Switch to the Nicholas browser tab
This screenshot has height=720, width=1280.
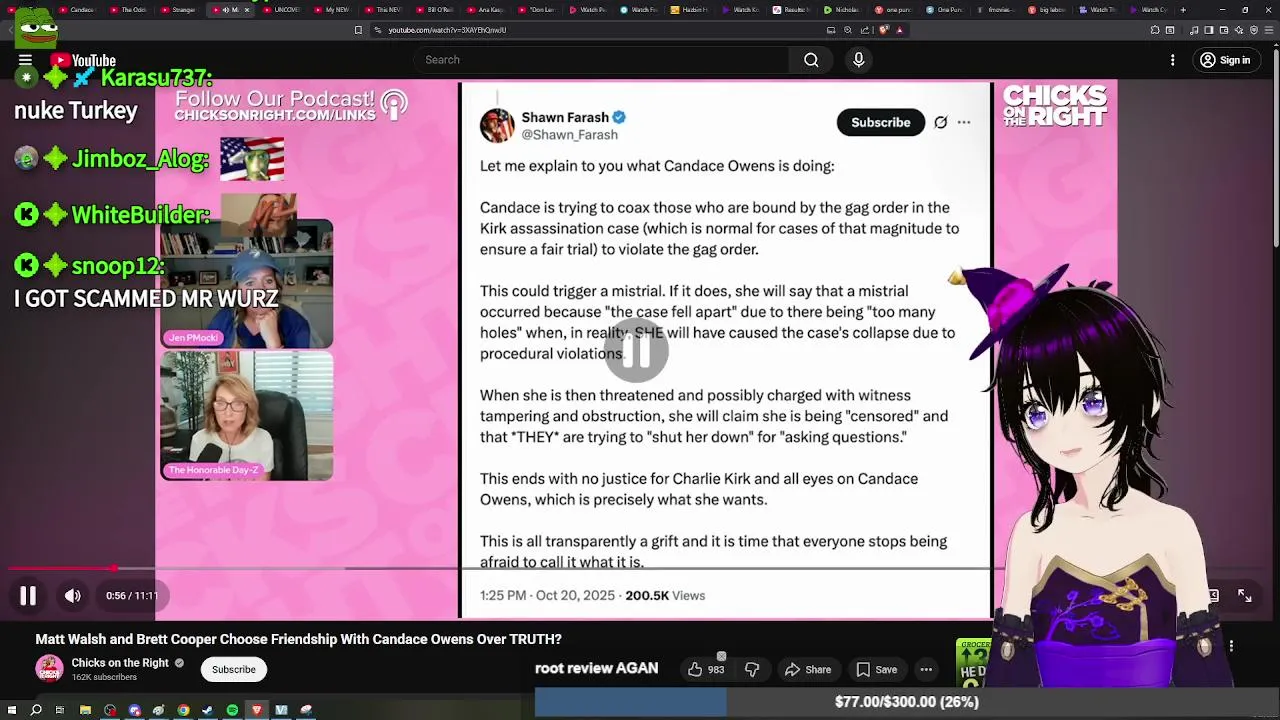(842, 10)
